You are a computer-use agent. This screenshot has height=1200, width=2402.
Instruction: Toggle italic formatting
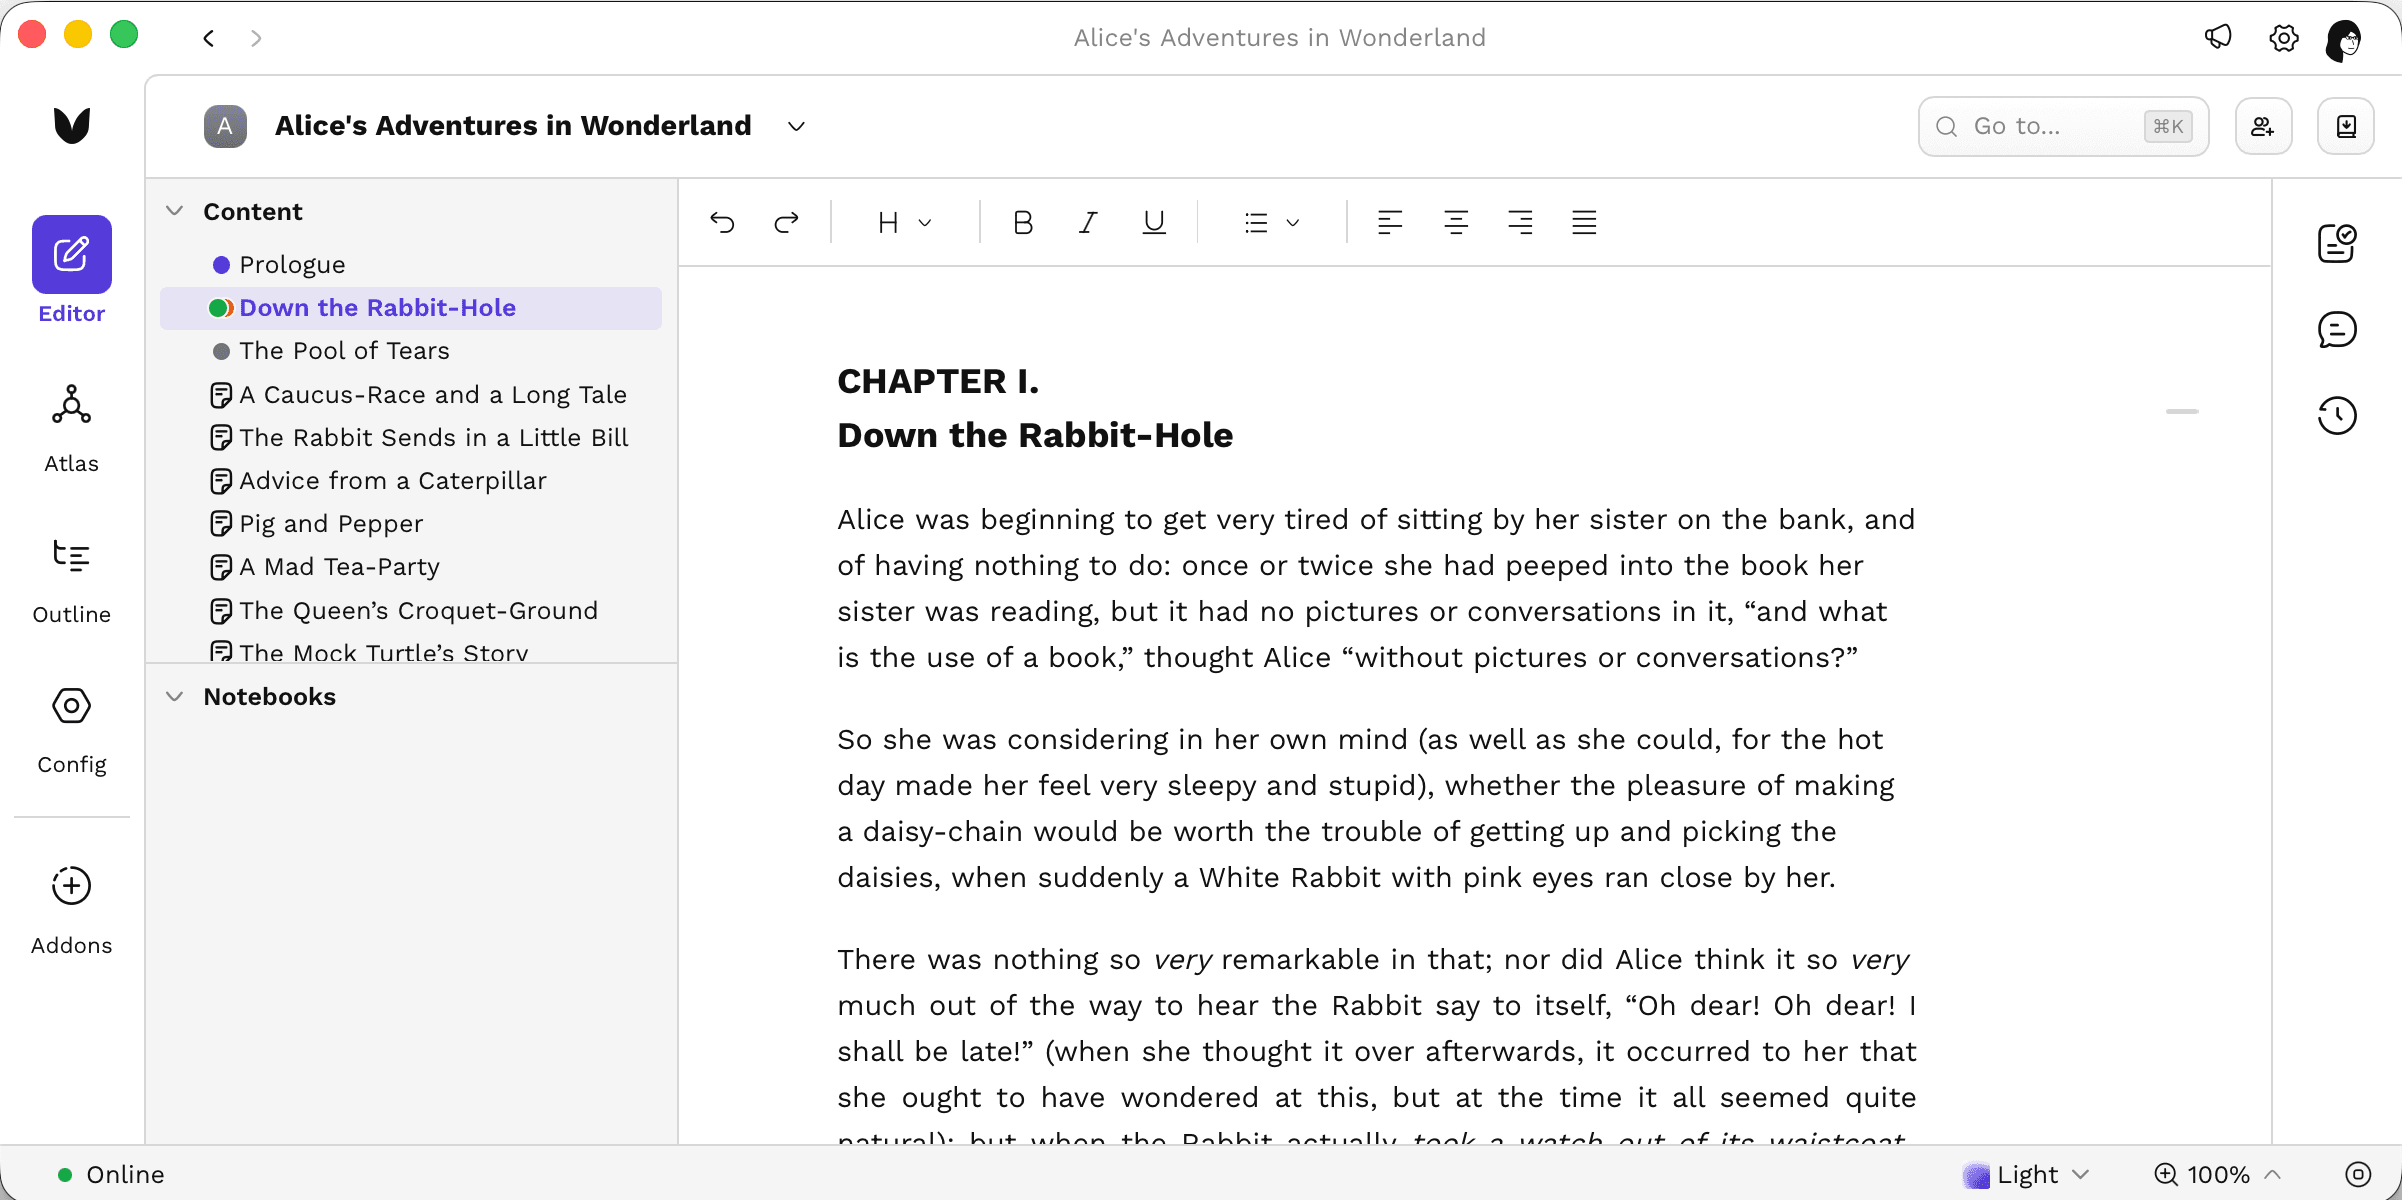click(x=1088, y=222)
